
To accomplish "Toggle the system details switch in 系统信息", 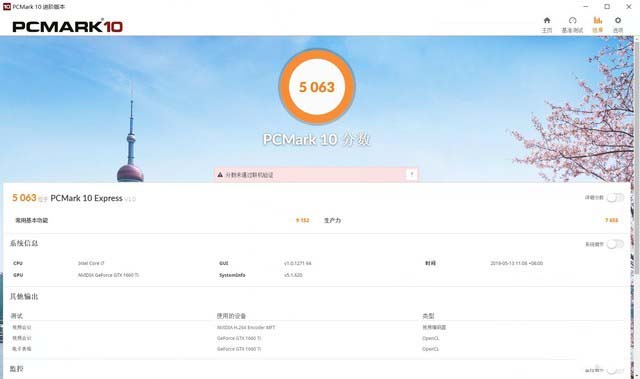I will click(615, 244).
